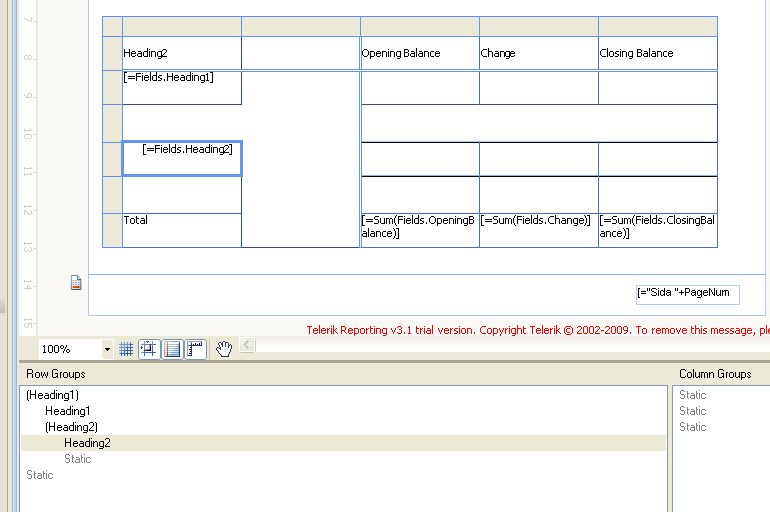Select the page number textbox in footer
Screen dimensions: 770x512
pos(687,293)
